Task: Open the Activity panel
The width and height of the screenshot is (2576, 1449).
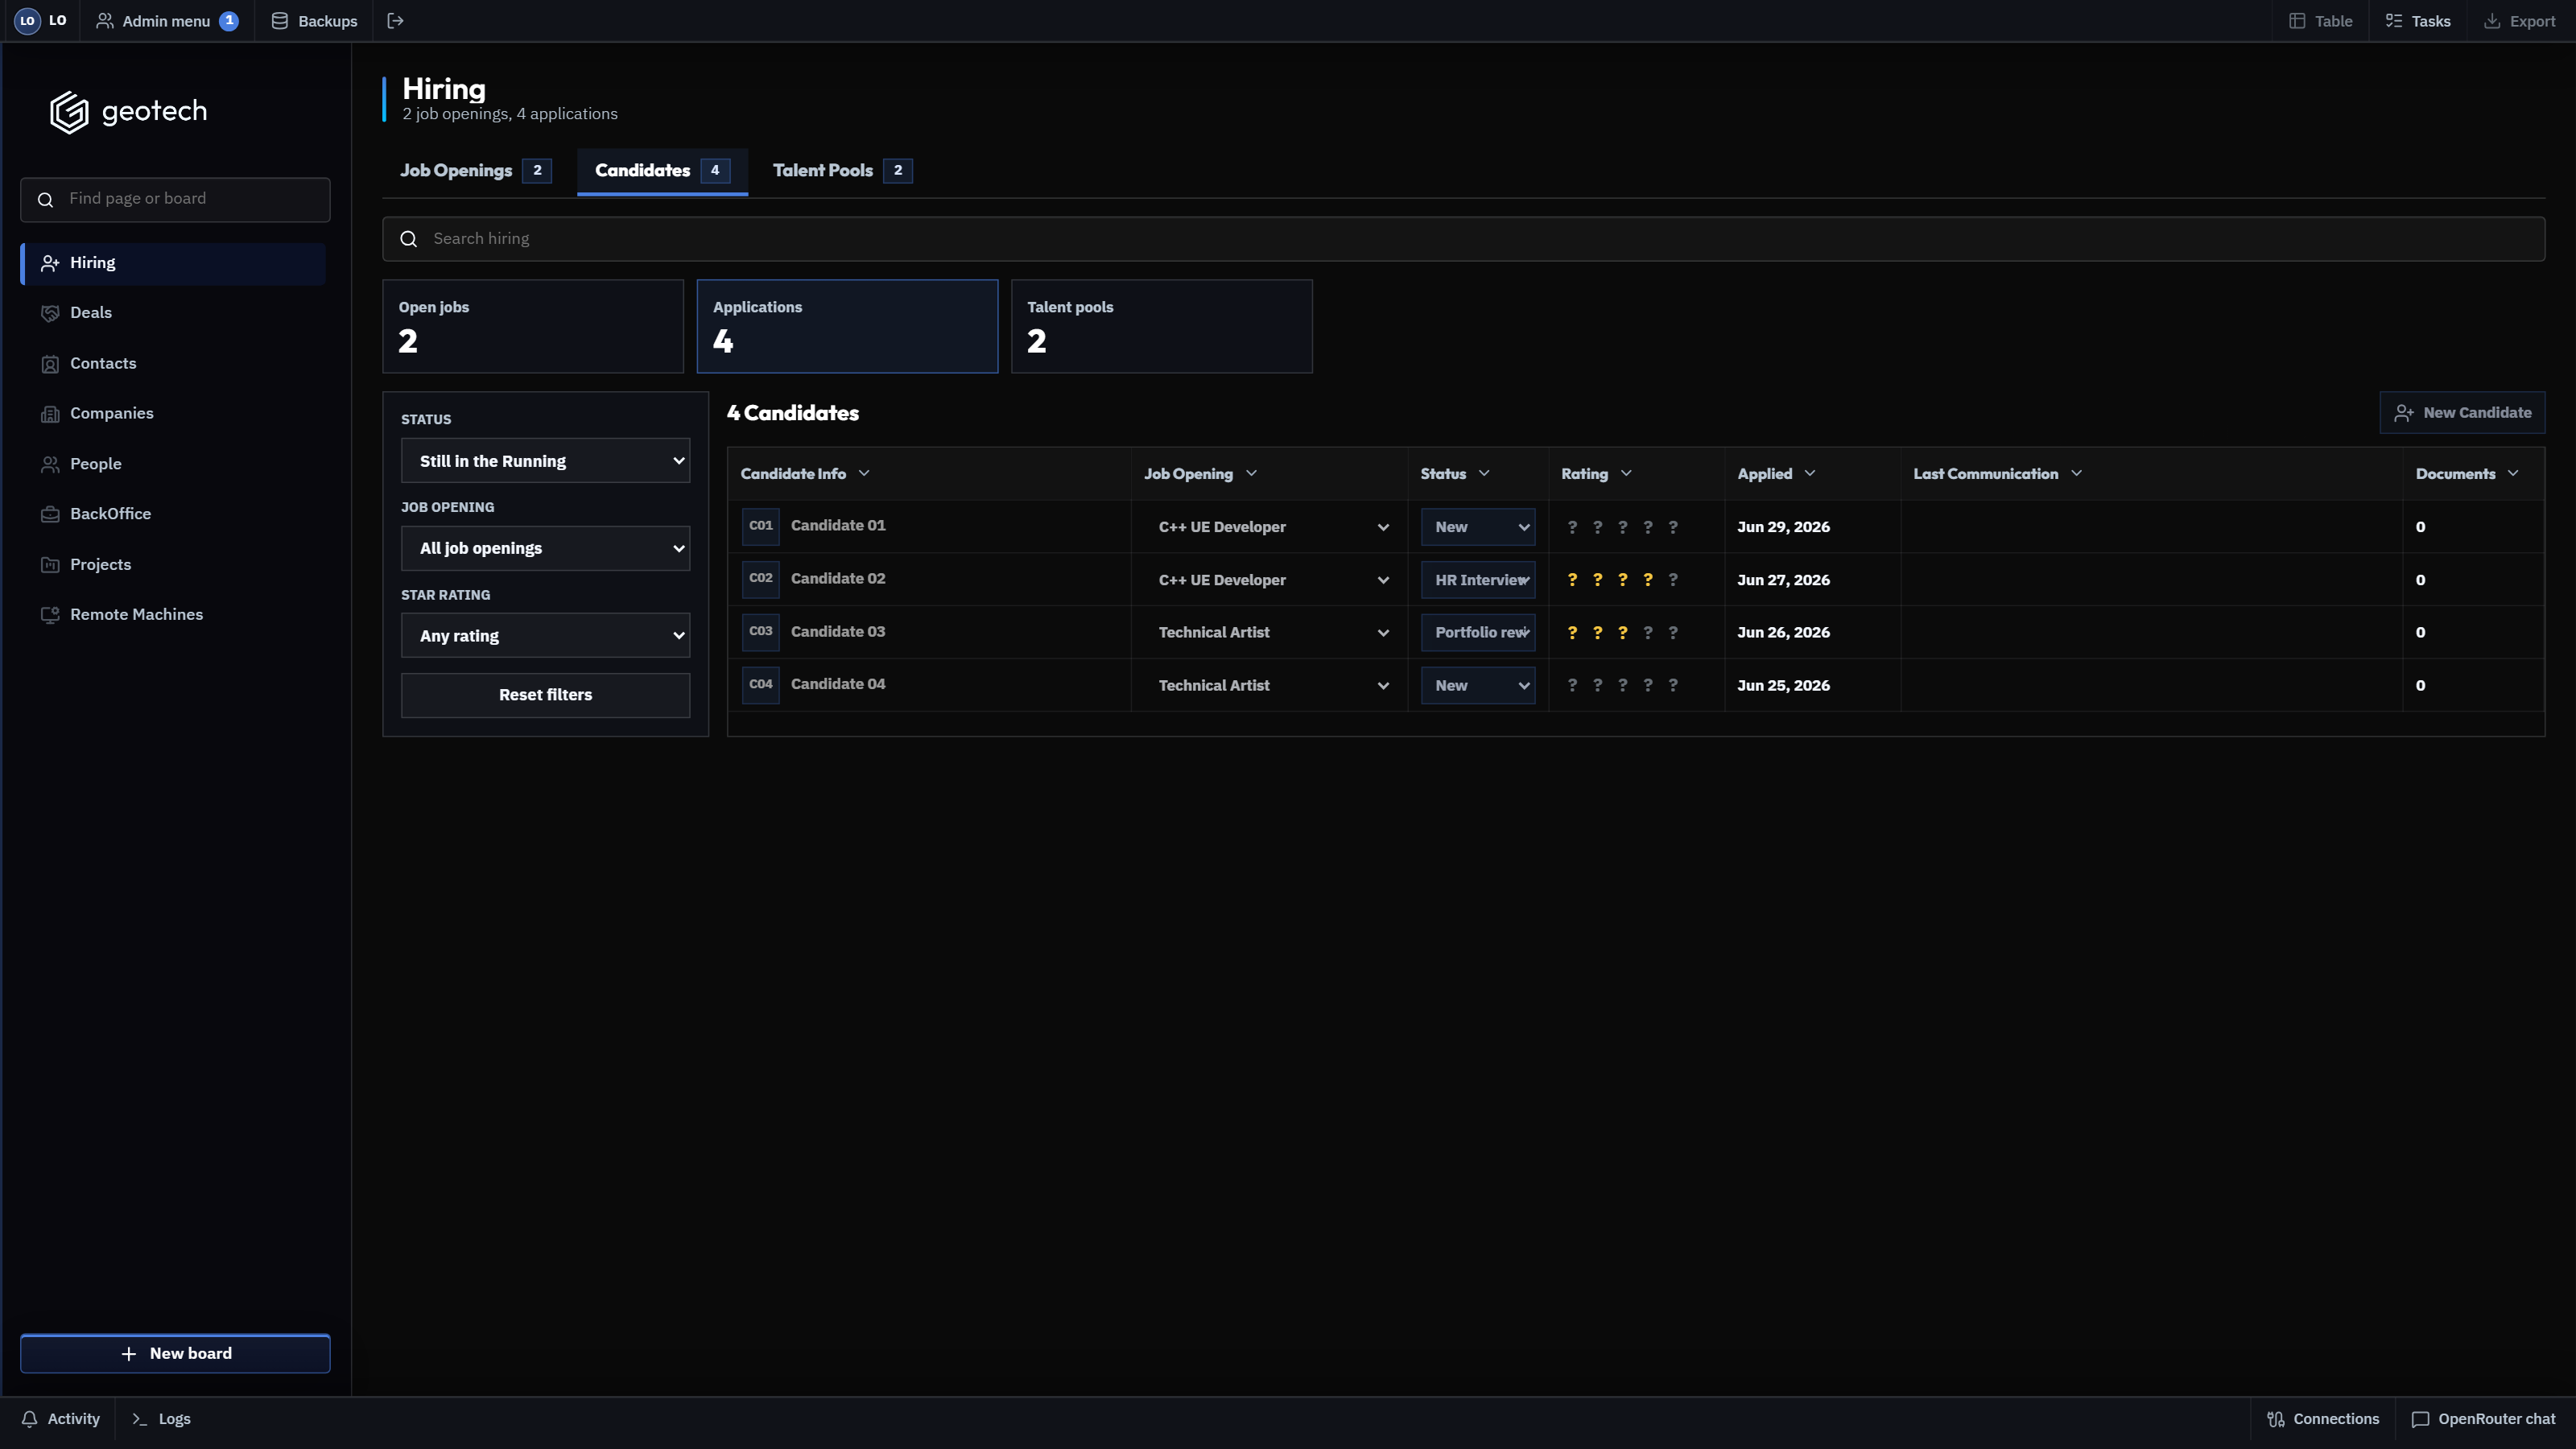Action: click(x=61, y=1419)
